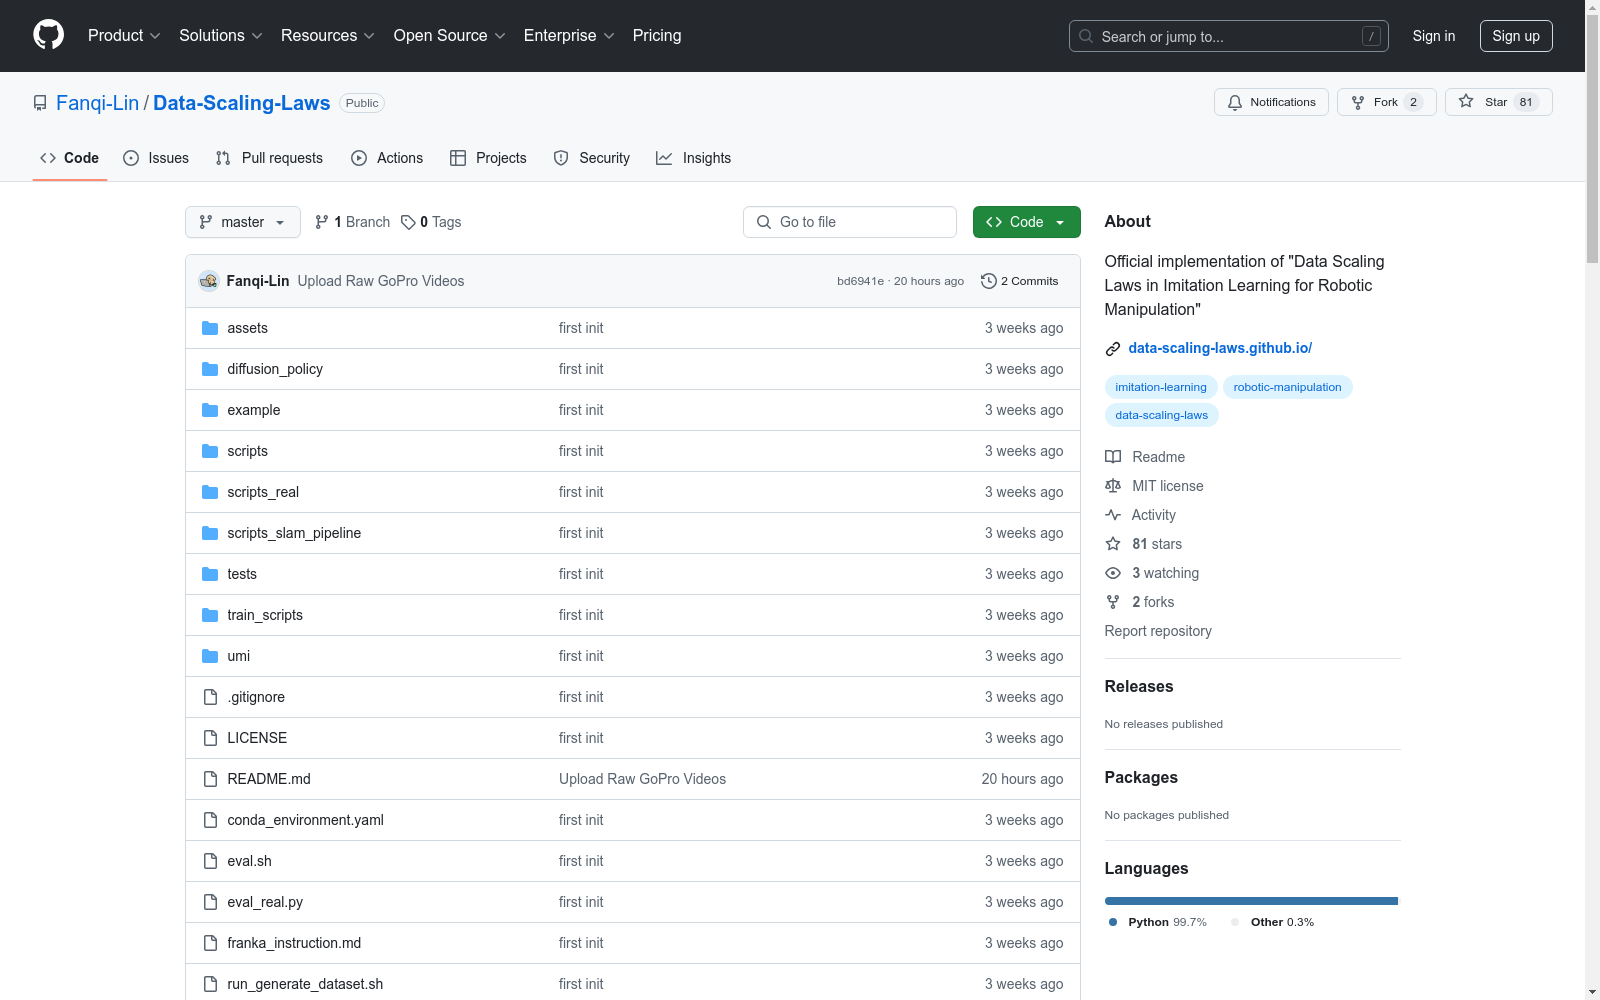Click the Star icon button
The image size is (1600, 1000).
(1466, 102)
